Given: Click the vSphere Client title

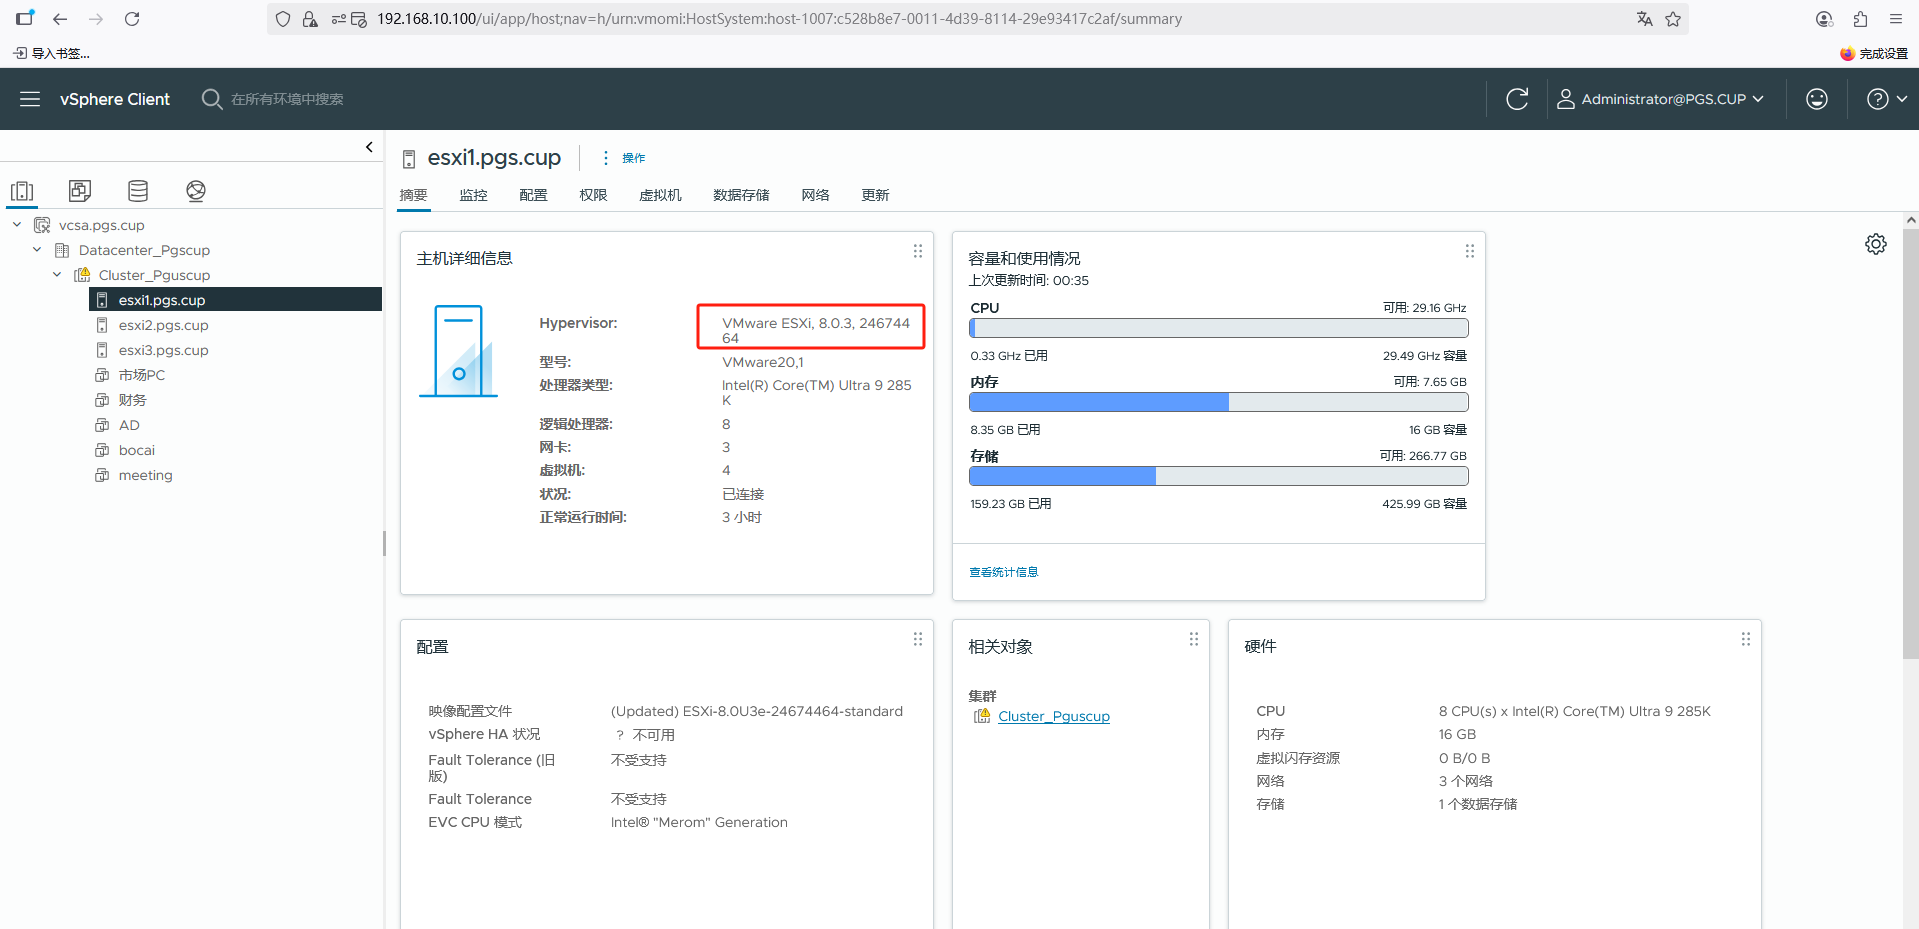Looking at the screenshot, I should point(115,99).
